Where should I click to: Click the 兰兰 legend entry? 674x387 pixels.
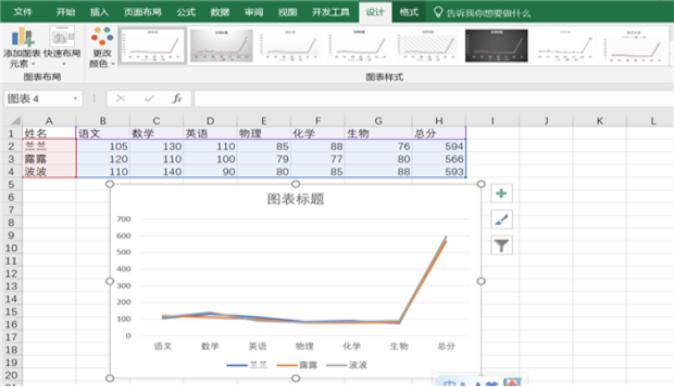coord(247,365)
